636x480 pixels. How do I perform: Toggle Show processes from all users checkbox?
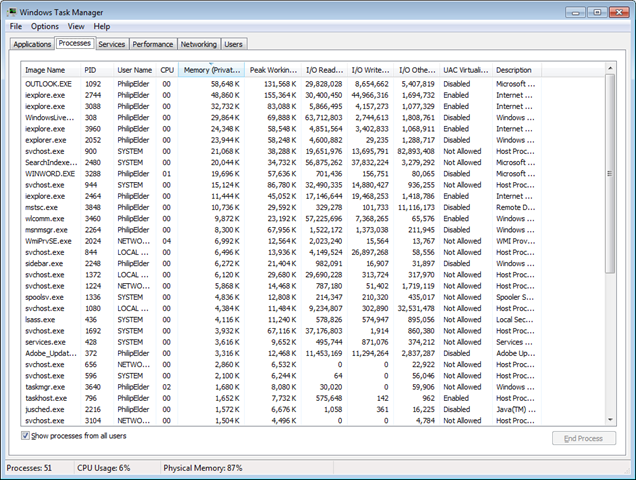[x=25, y=436]
